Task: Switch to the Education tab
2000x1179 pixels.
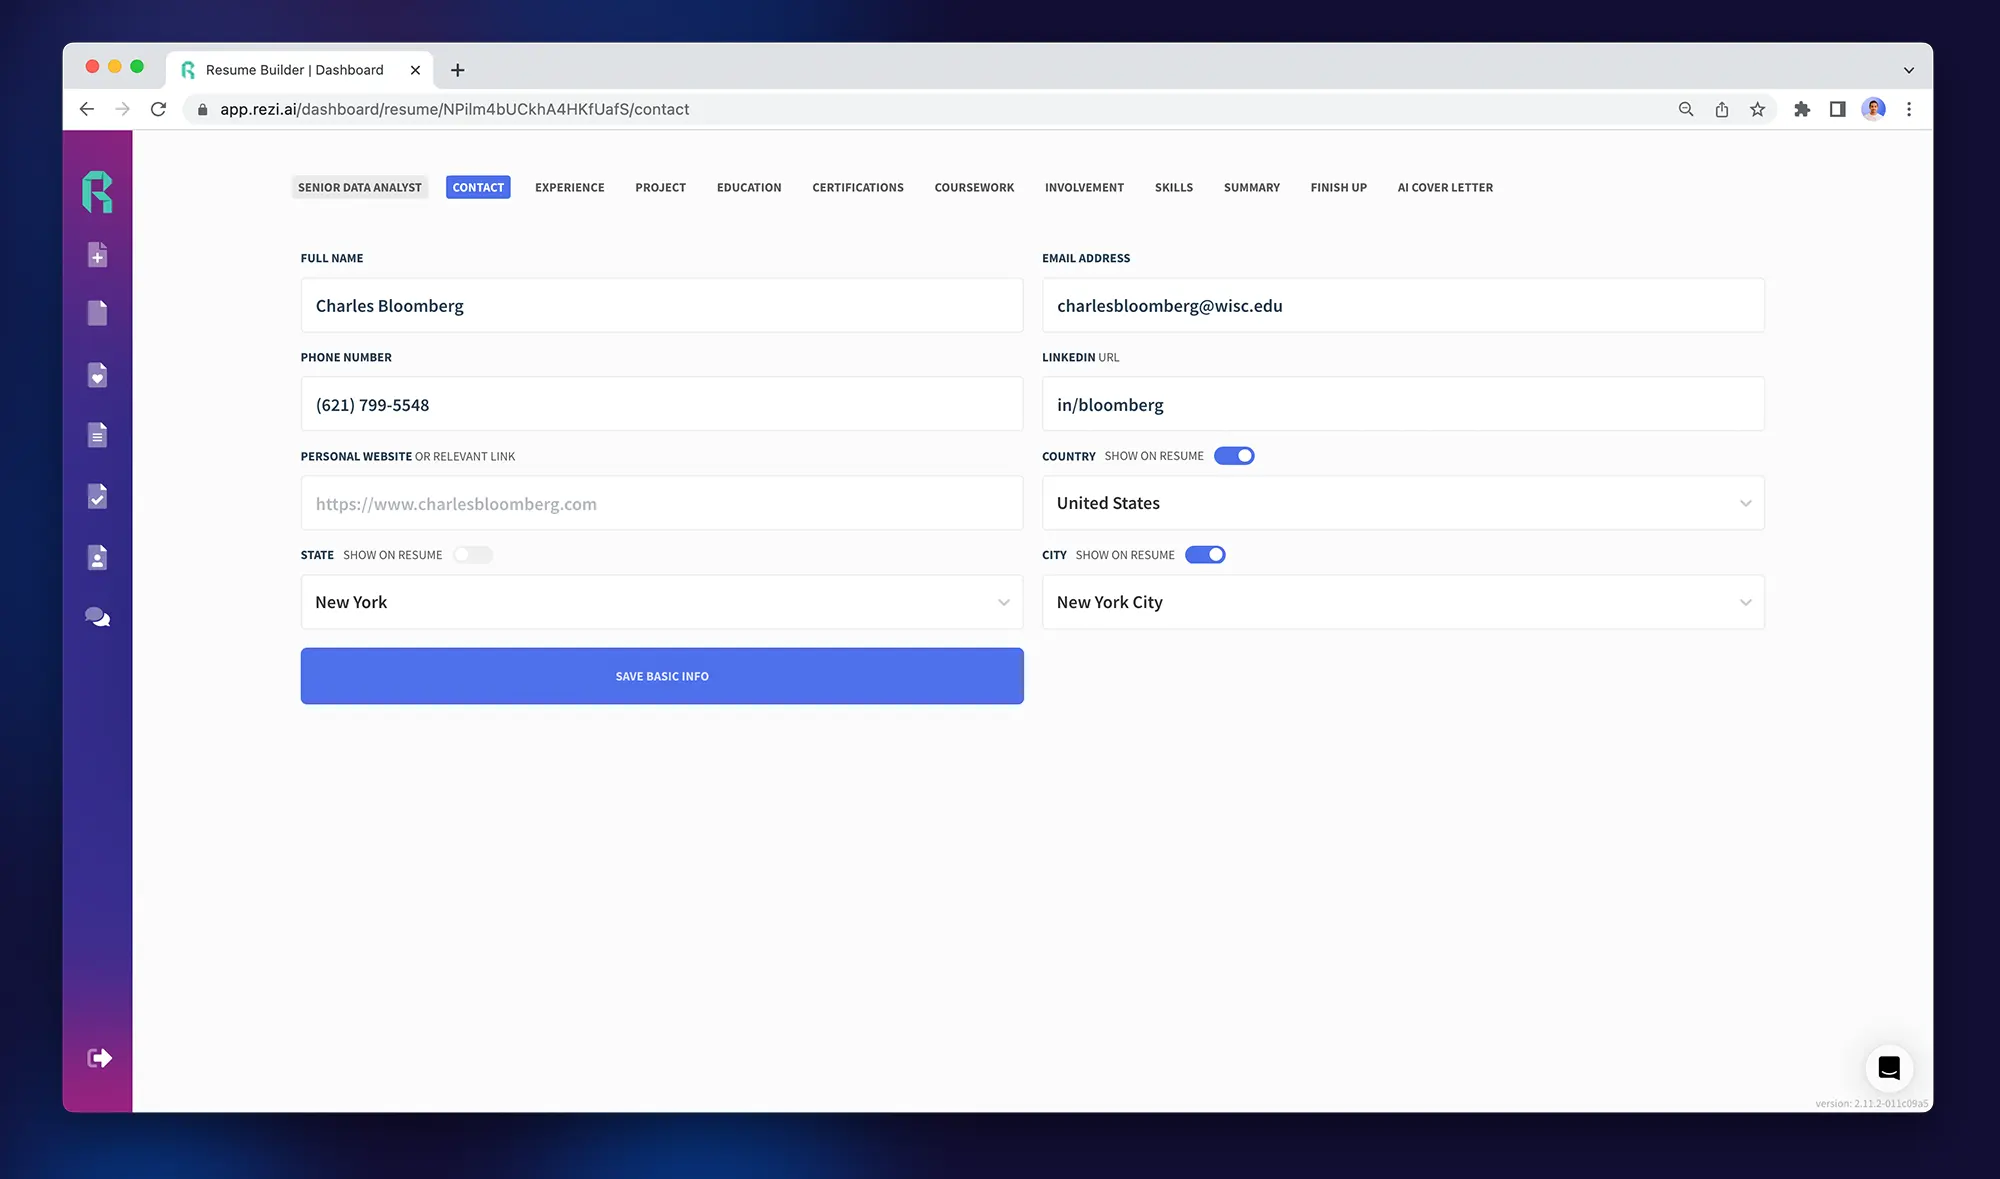Action: [x=749, y=187]
